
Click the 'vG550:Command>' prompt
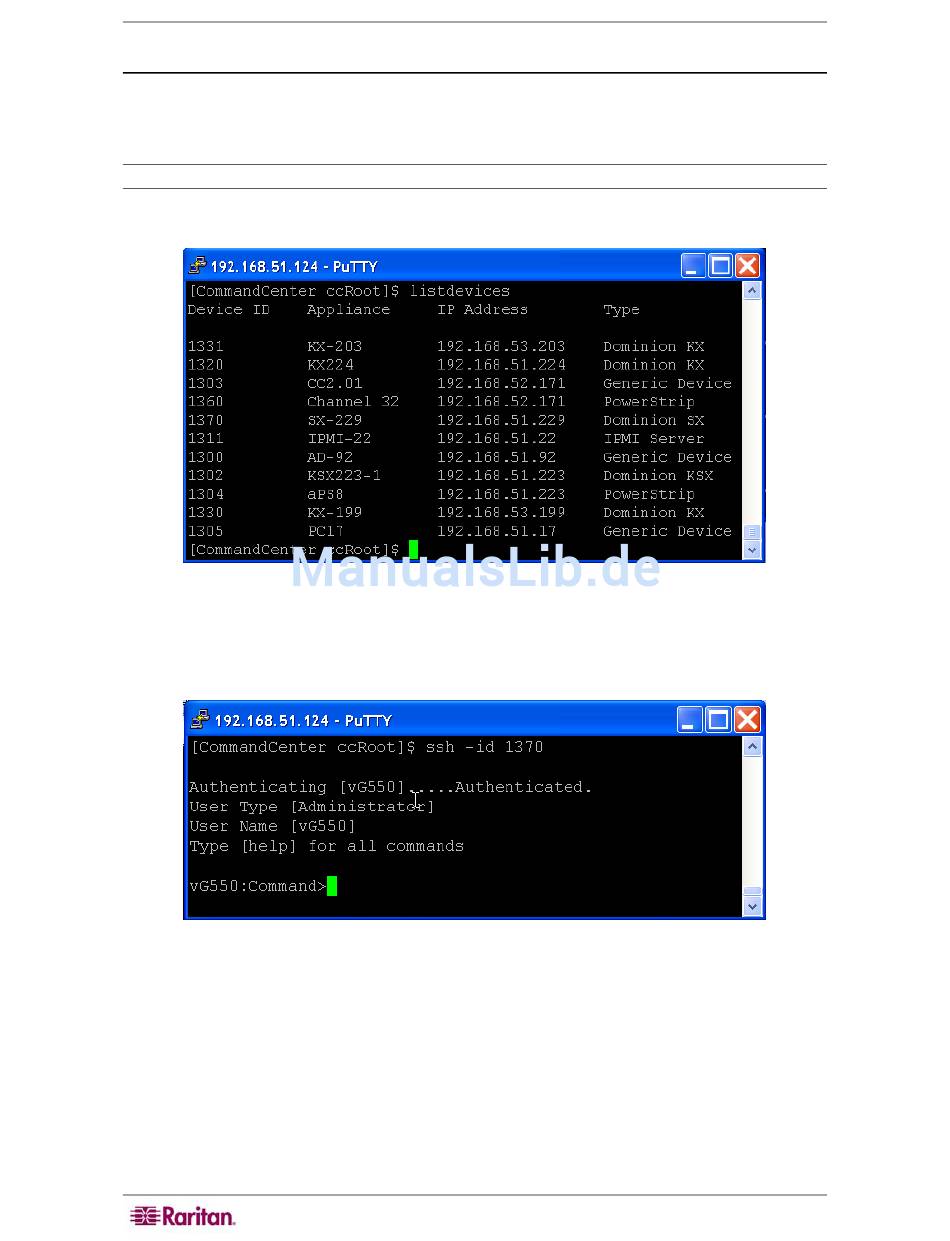point(258,886)
